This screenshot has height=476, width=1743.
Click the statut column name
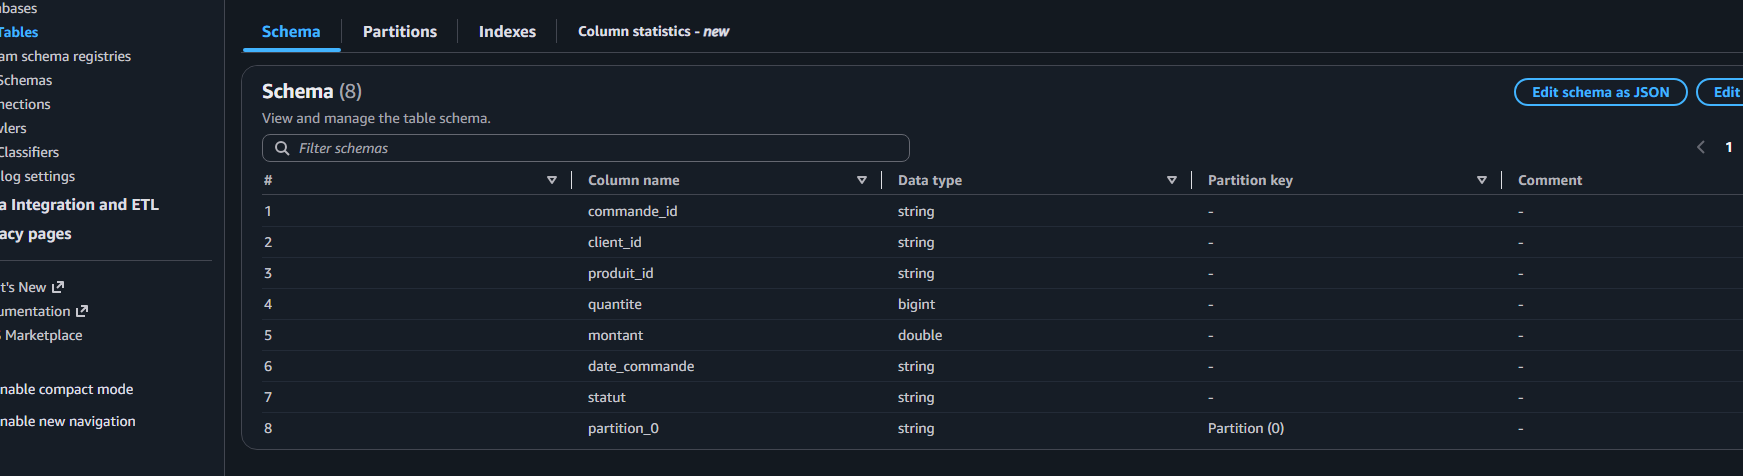coord(607,397)
